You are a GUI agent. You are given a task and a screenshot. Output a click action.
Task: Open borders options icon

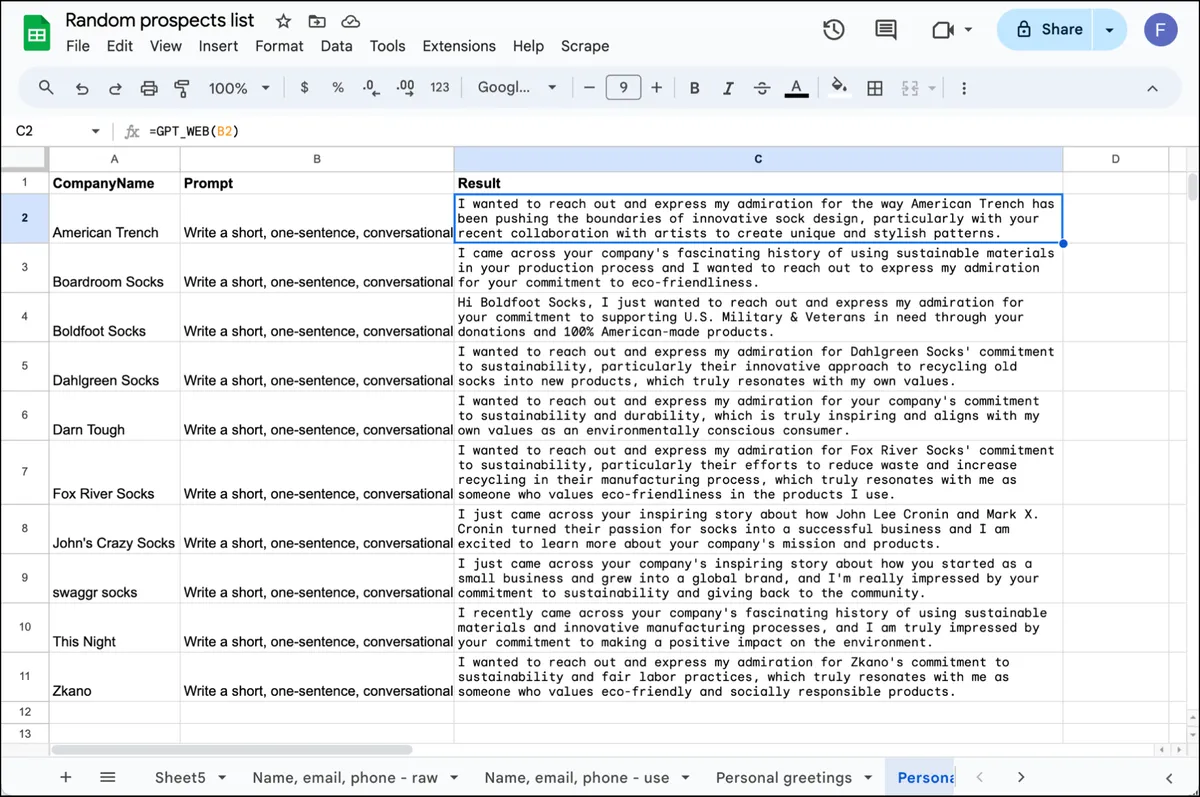875,88
